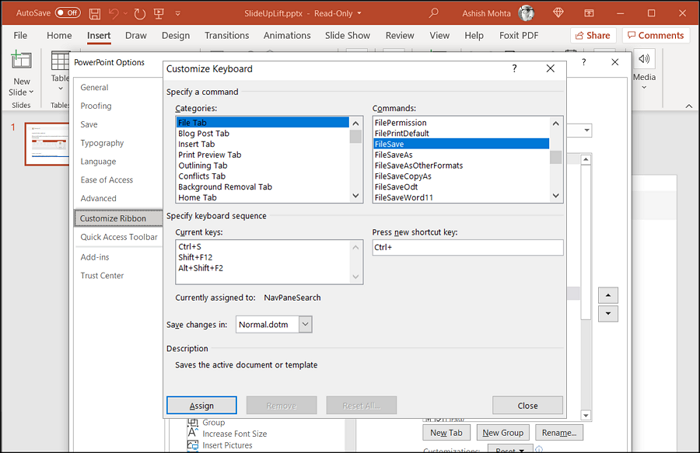Open the Animations ribbon tab
Screen dimensions: 700x453
click(287, 35)
